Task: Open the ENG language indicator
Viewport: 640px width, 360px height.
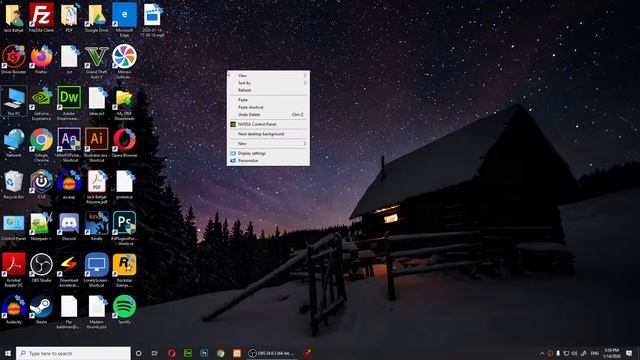Action: coord(595,353)
